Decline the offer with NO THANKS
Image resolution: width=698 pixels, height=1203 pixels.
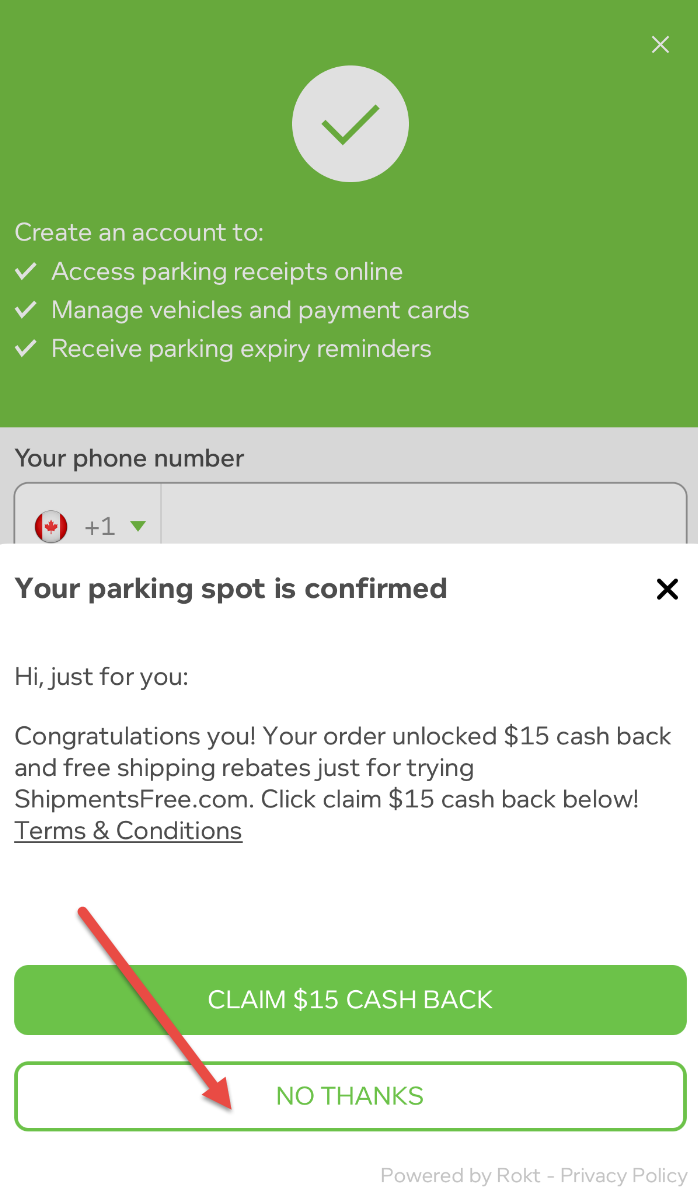tap(350, 1096)
